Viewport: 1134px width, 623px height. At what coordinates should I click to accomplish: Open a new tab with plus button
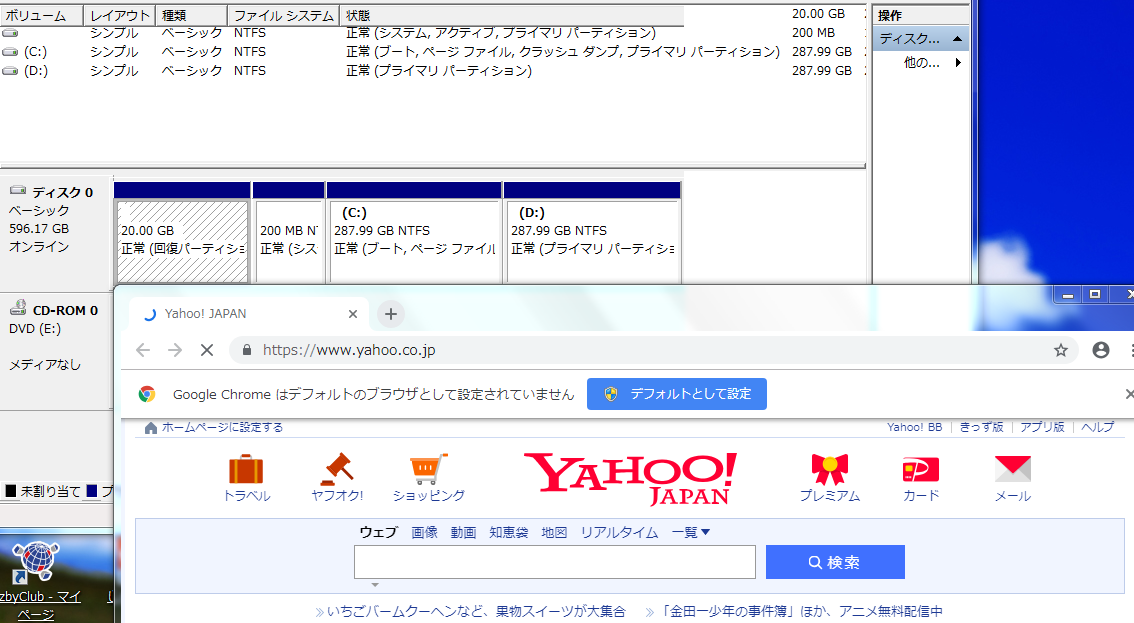click(391, 314)
